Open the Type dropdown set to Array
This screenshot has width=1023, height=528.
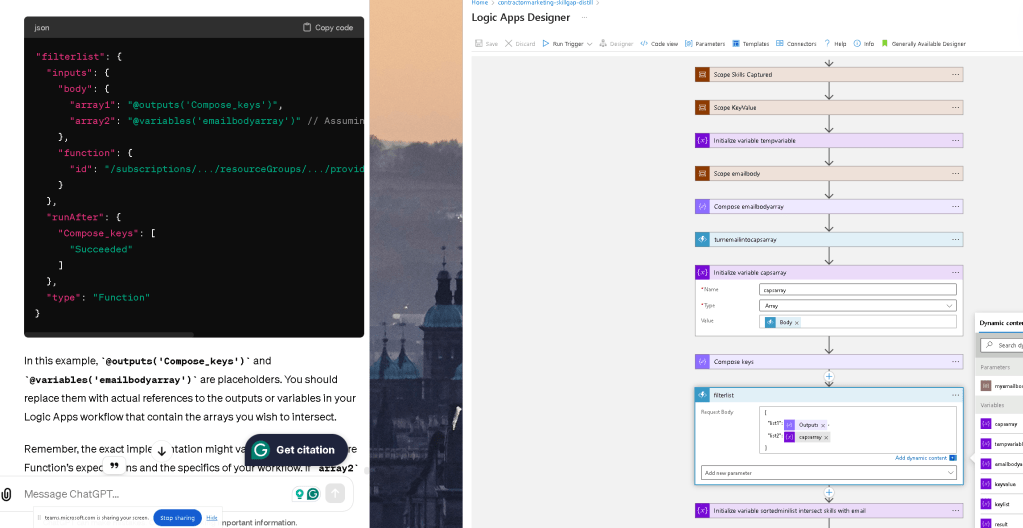(x=858, y=305)
